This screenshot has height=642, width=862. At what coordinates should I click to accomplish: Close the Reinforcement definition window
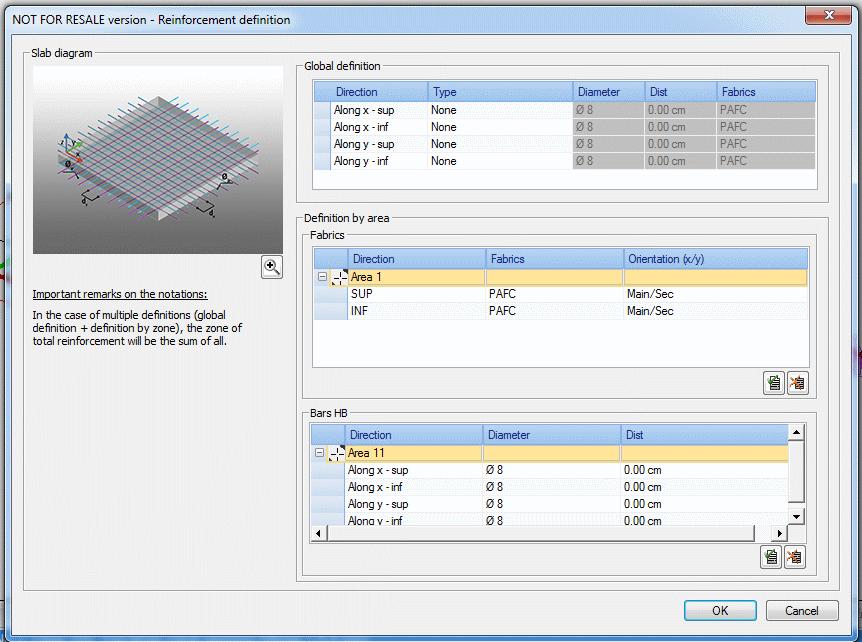(828, 15)
